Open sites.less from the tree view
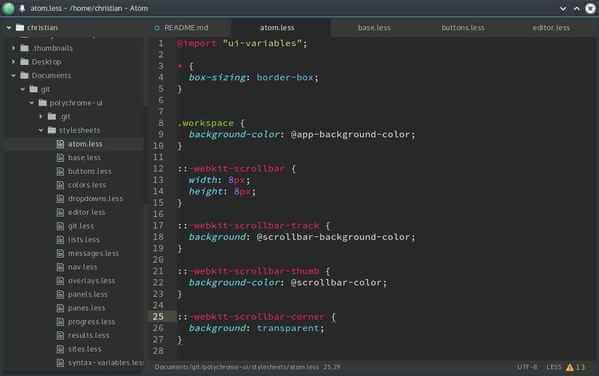Screen dimensions: 599x376 [x=85, y=349]
